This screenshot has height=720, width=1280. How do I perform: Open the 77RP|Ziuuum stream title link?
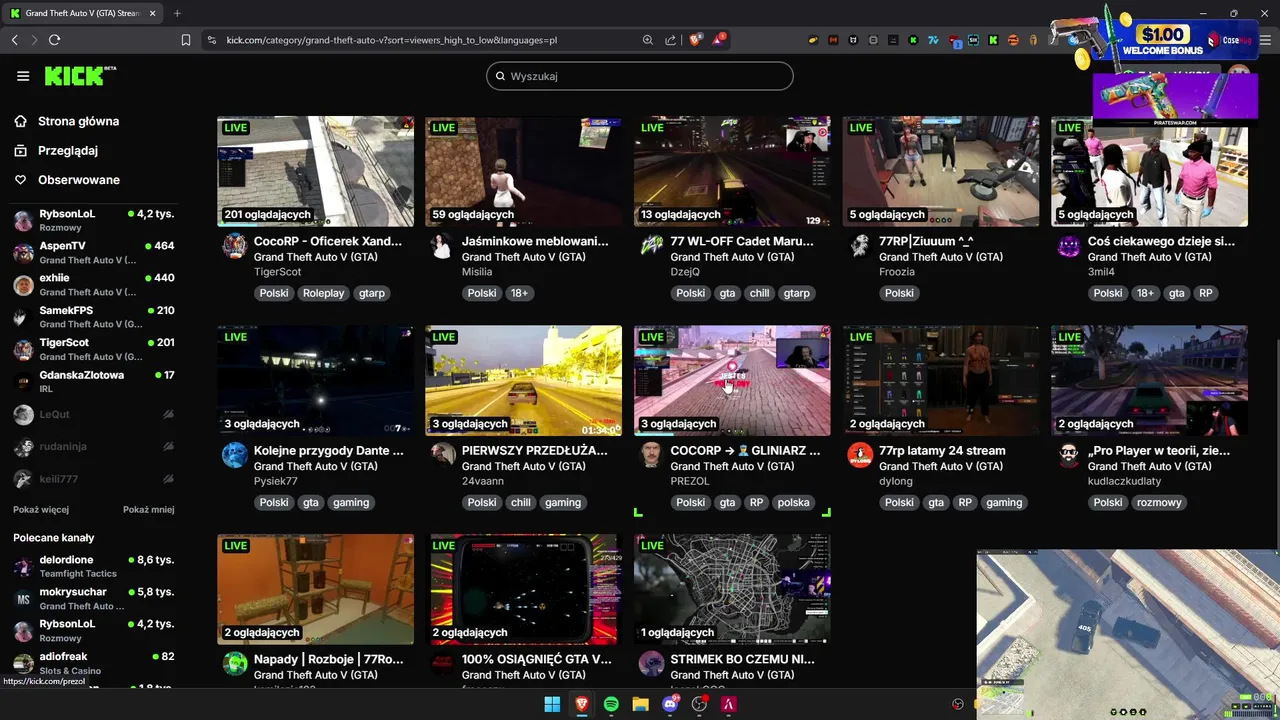pos(926,241)
